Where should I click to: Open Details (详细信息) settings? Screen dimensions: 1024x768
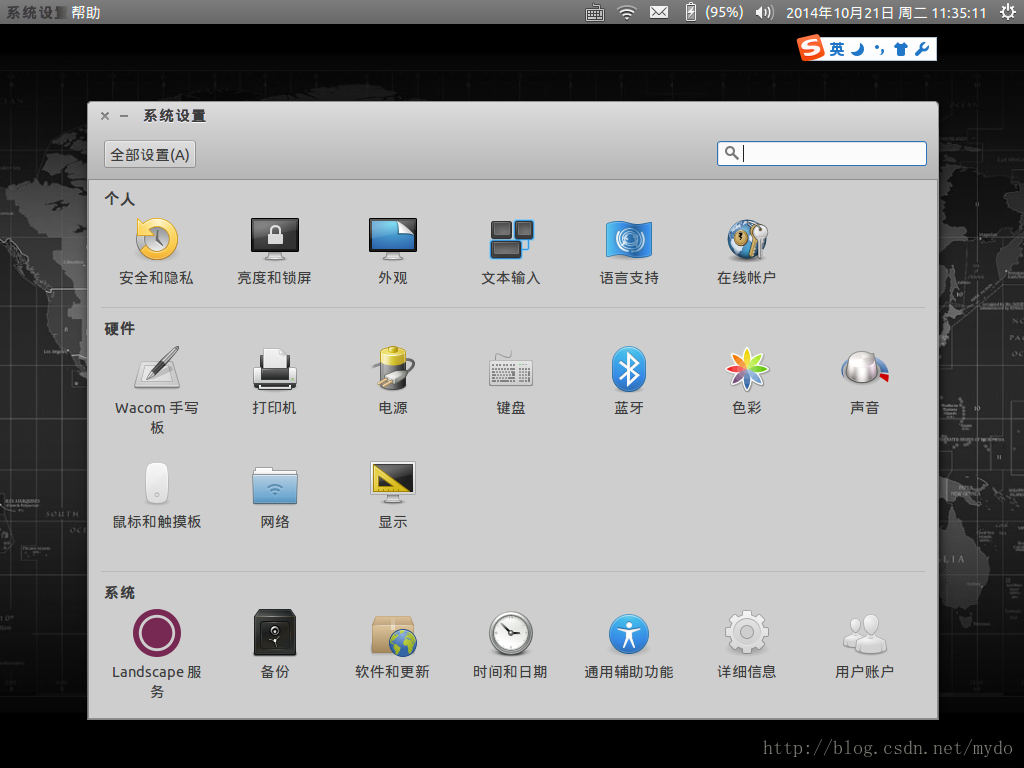tap(746, 645)
